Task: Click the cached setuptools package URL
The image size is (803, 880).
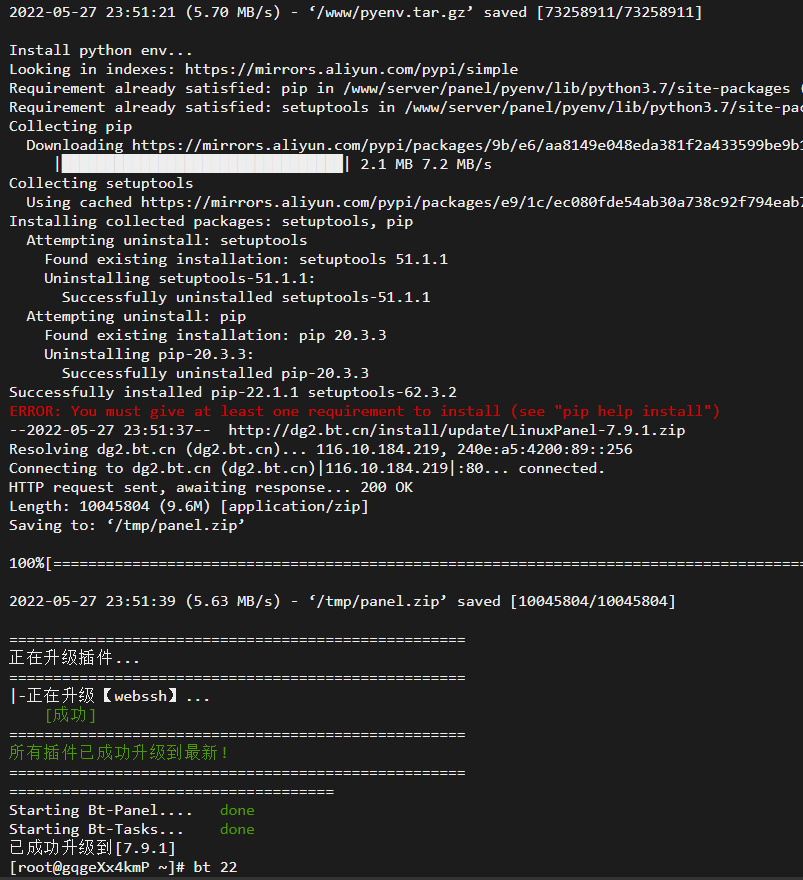Action: 472,203
